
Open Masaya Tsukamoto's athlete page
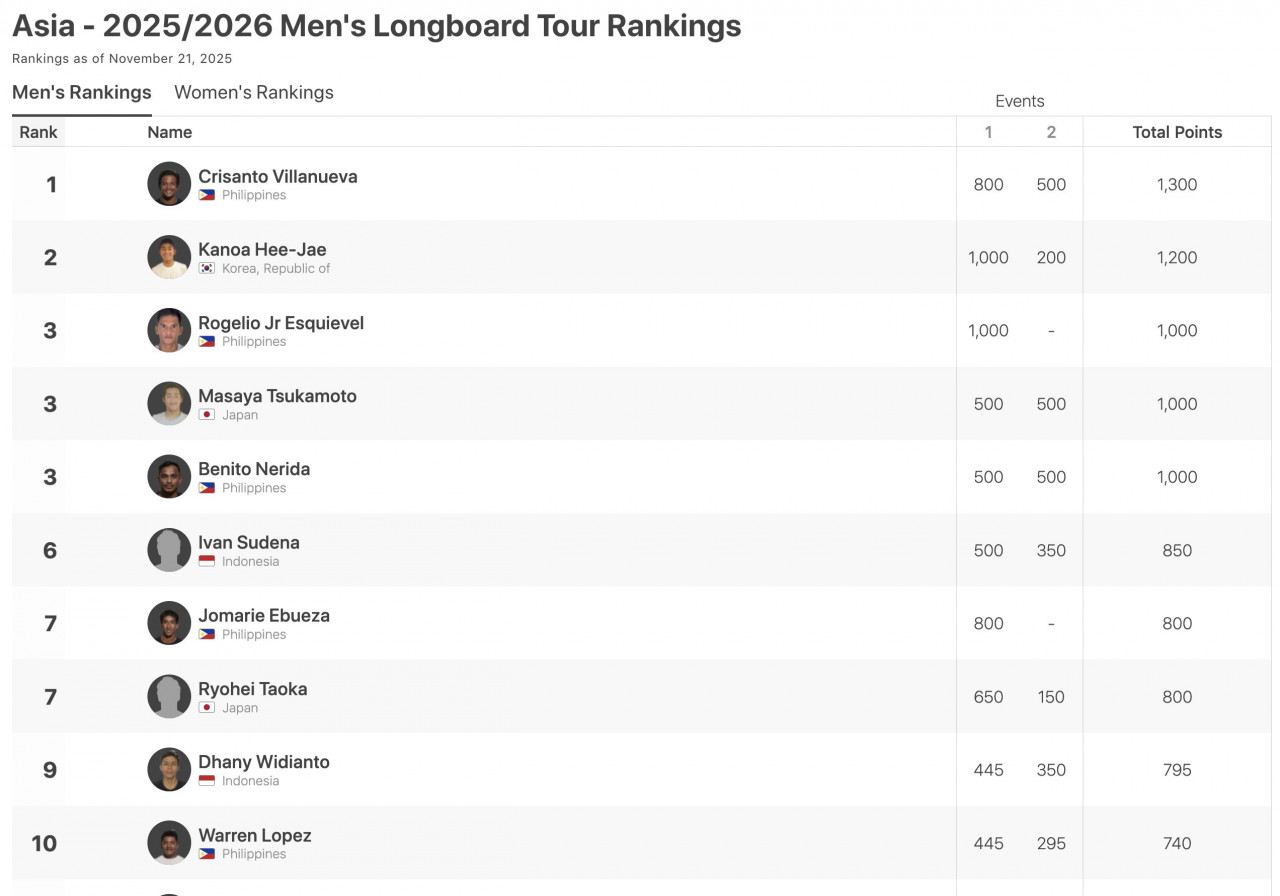click(277, 396)
